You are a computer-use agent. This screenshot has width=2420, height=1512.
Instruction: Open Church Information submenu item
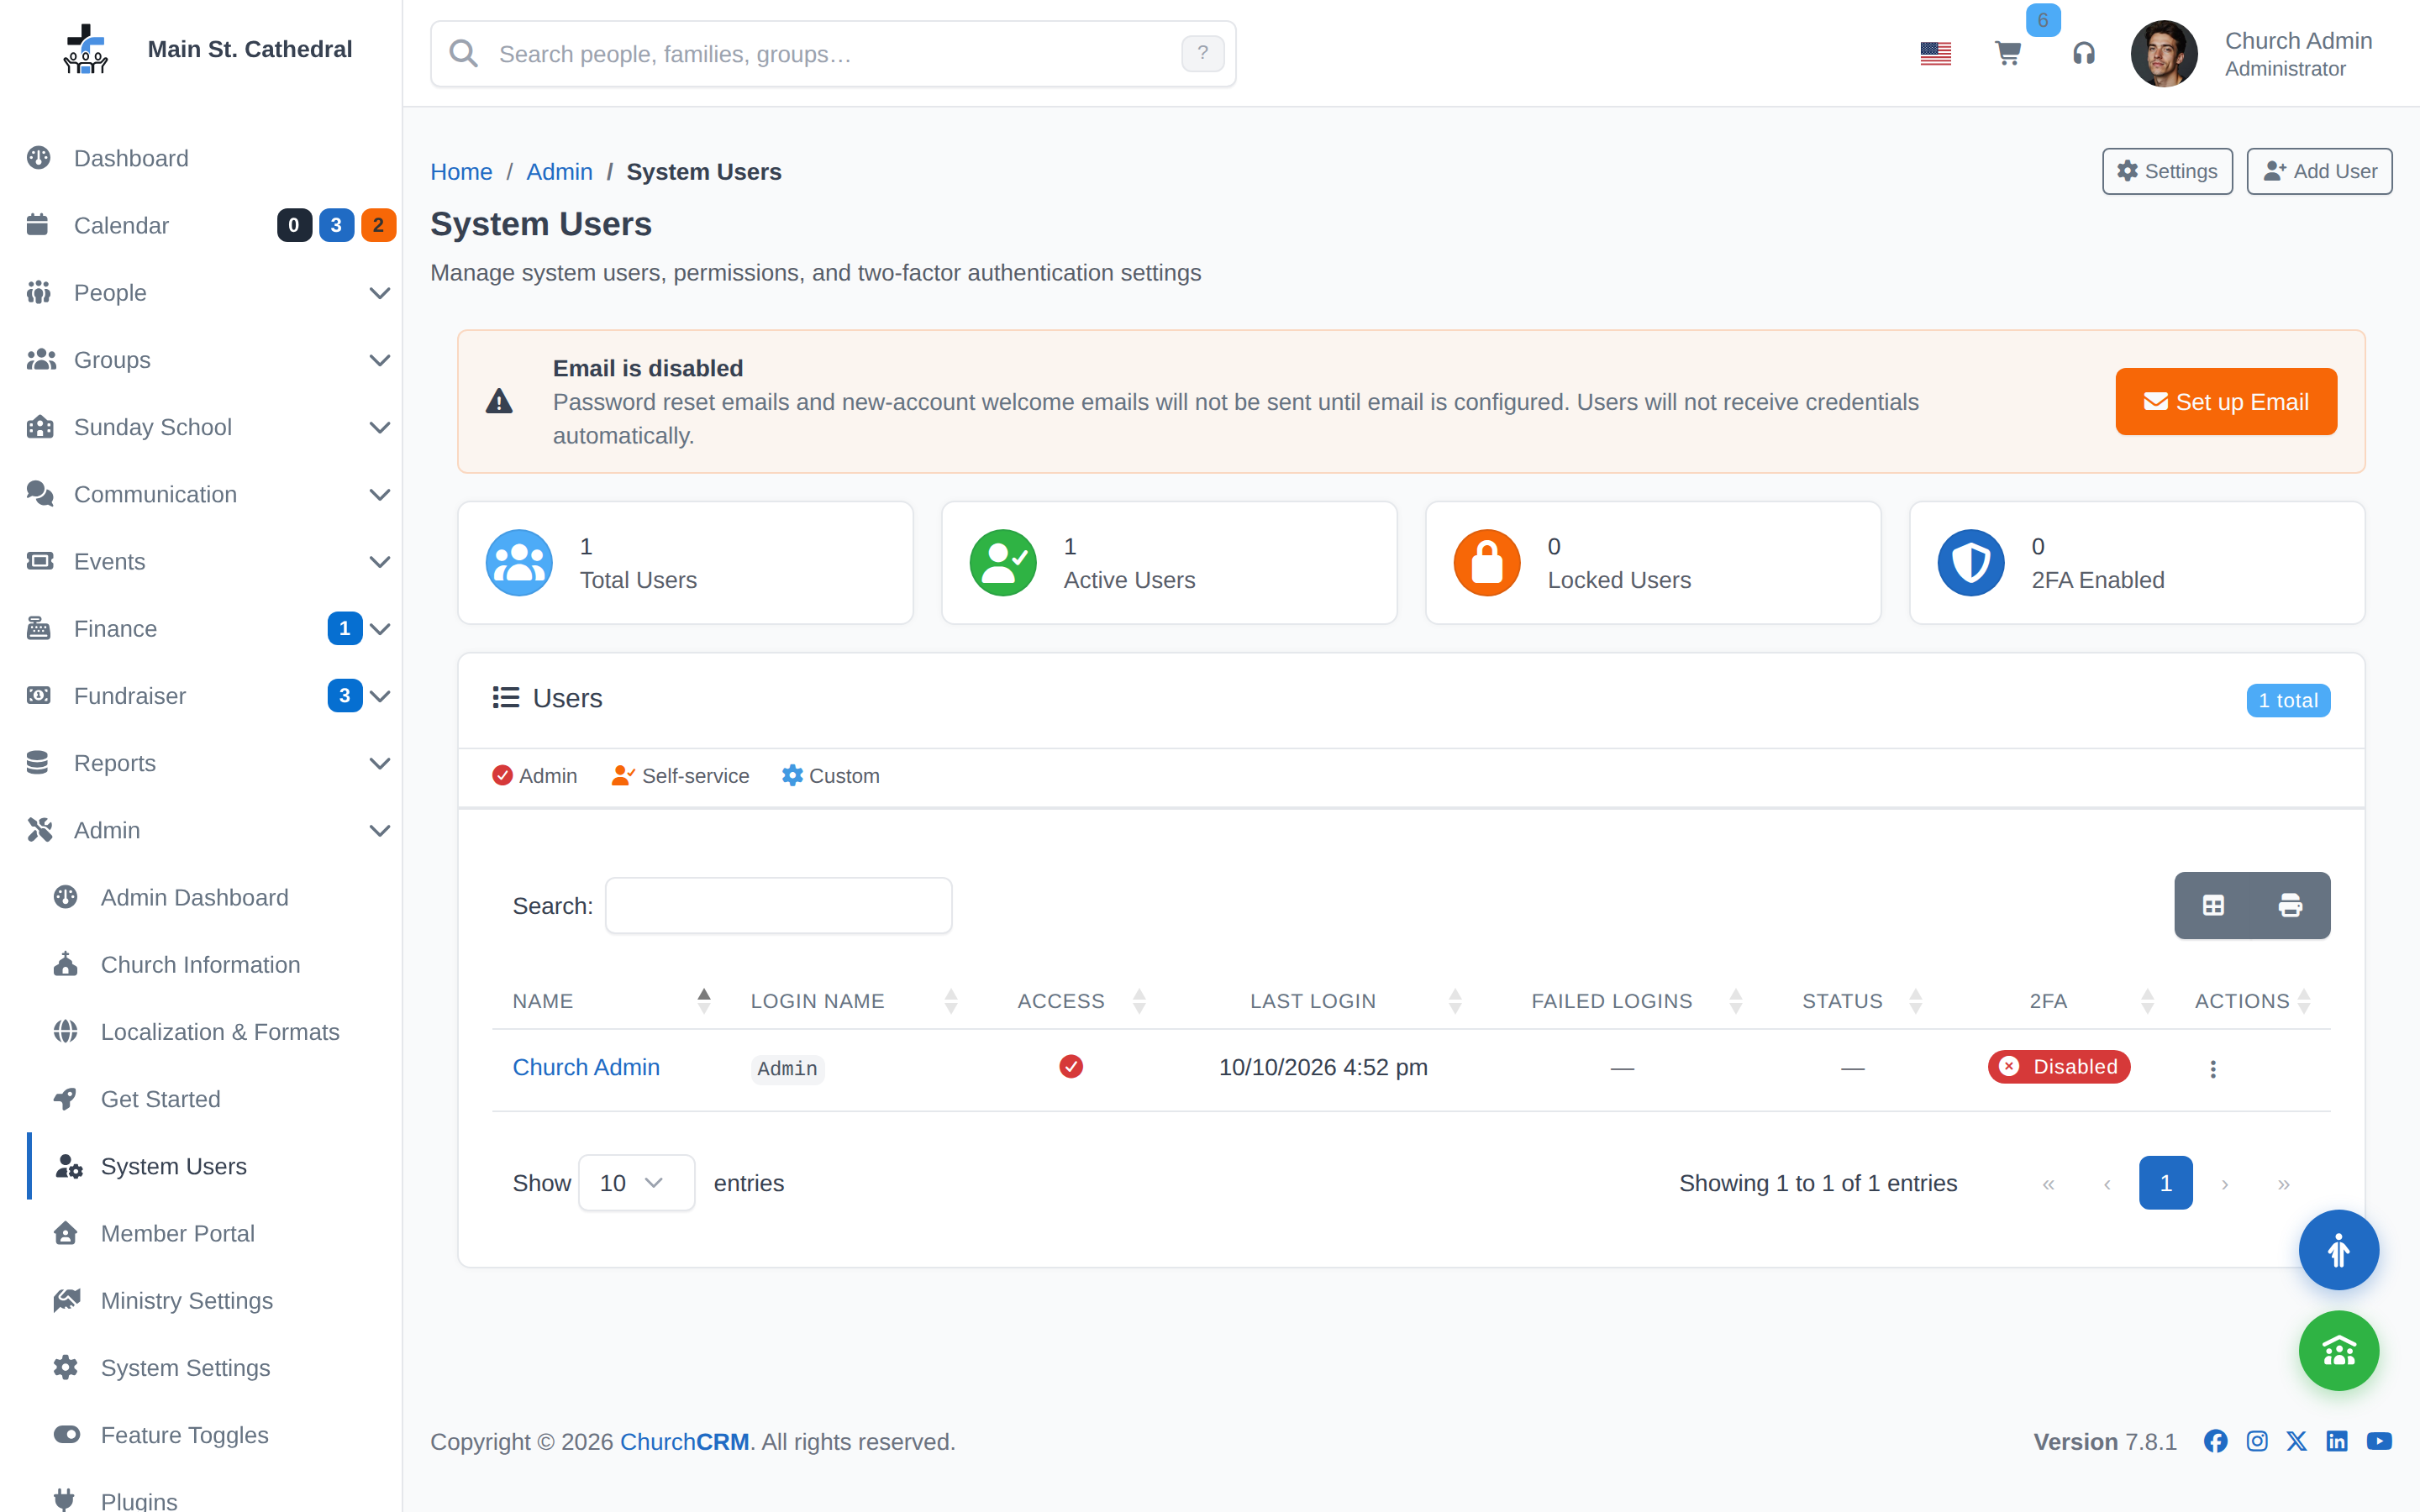[215, 965]
